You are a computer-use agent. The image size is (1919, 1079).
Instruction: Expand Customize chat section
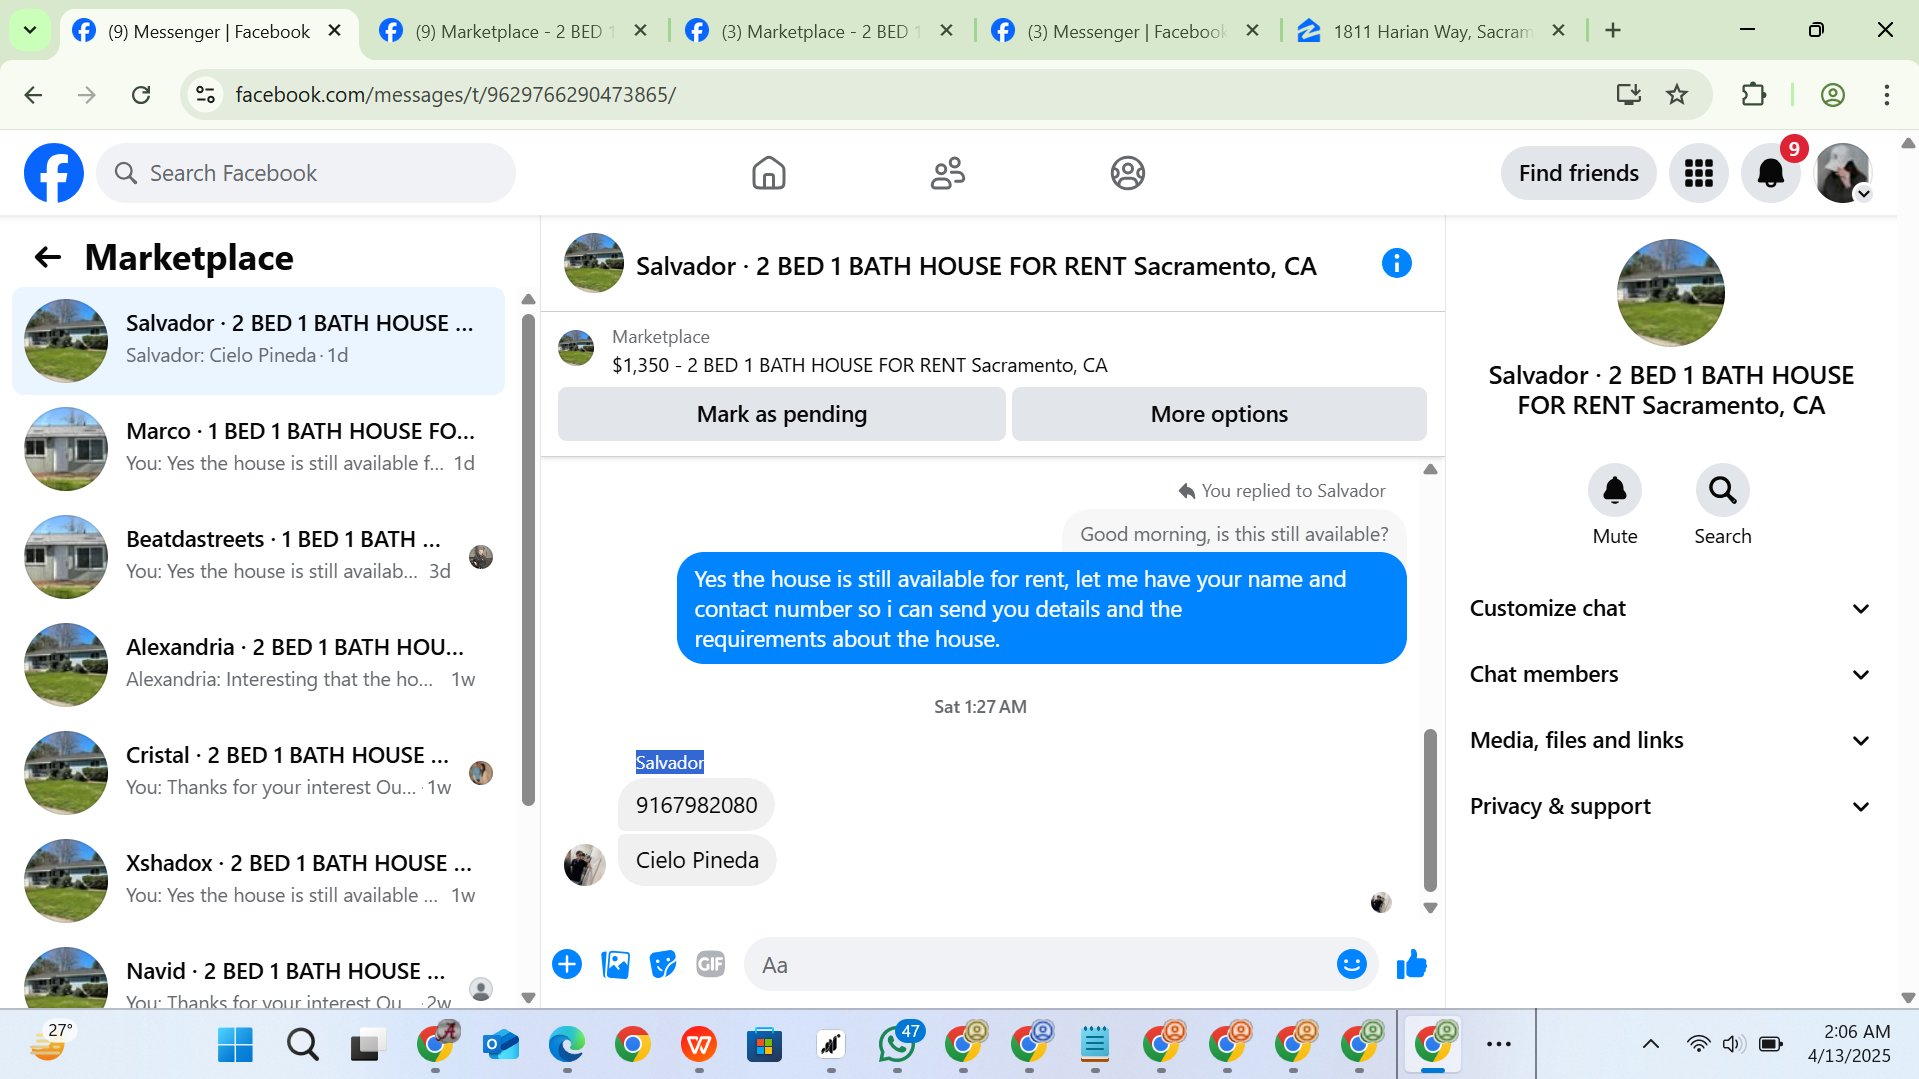coord(1669,609)
